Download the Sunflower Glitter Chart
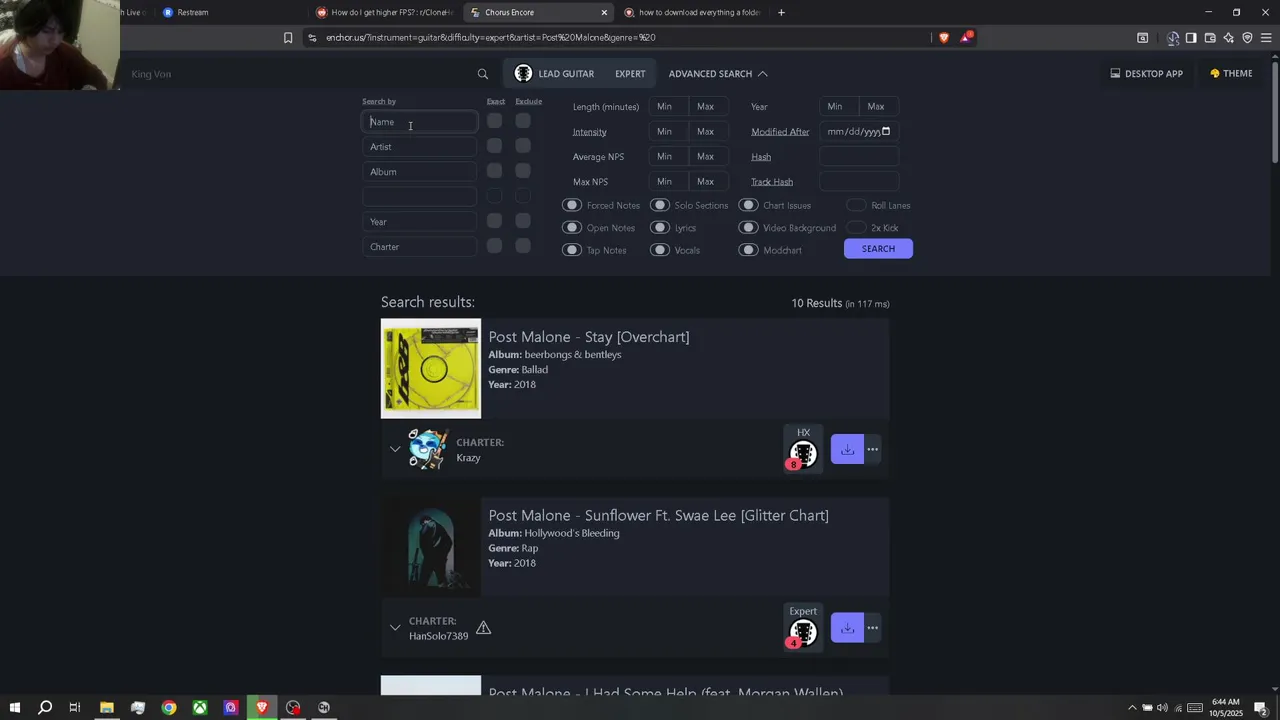The image size is (1280, 720). pos(847,628)
